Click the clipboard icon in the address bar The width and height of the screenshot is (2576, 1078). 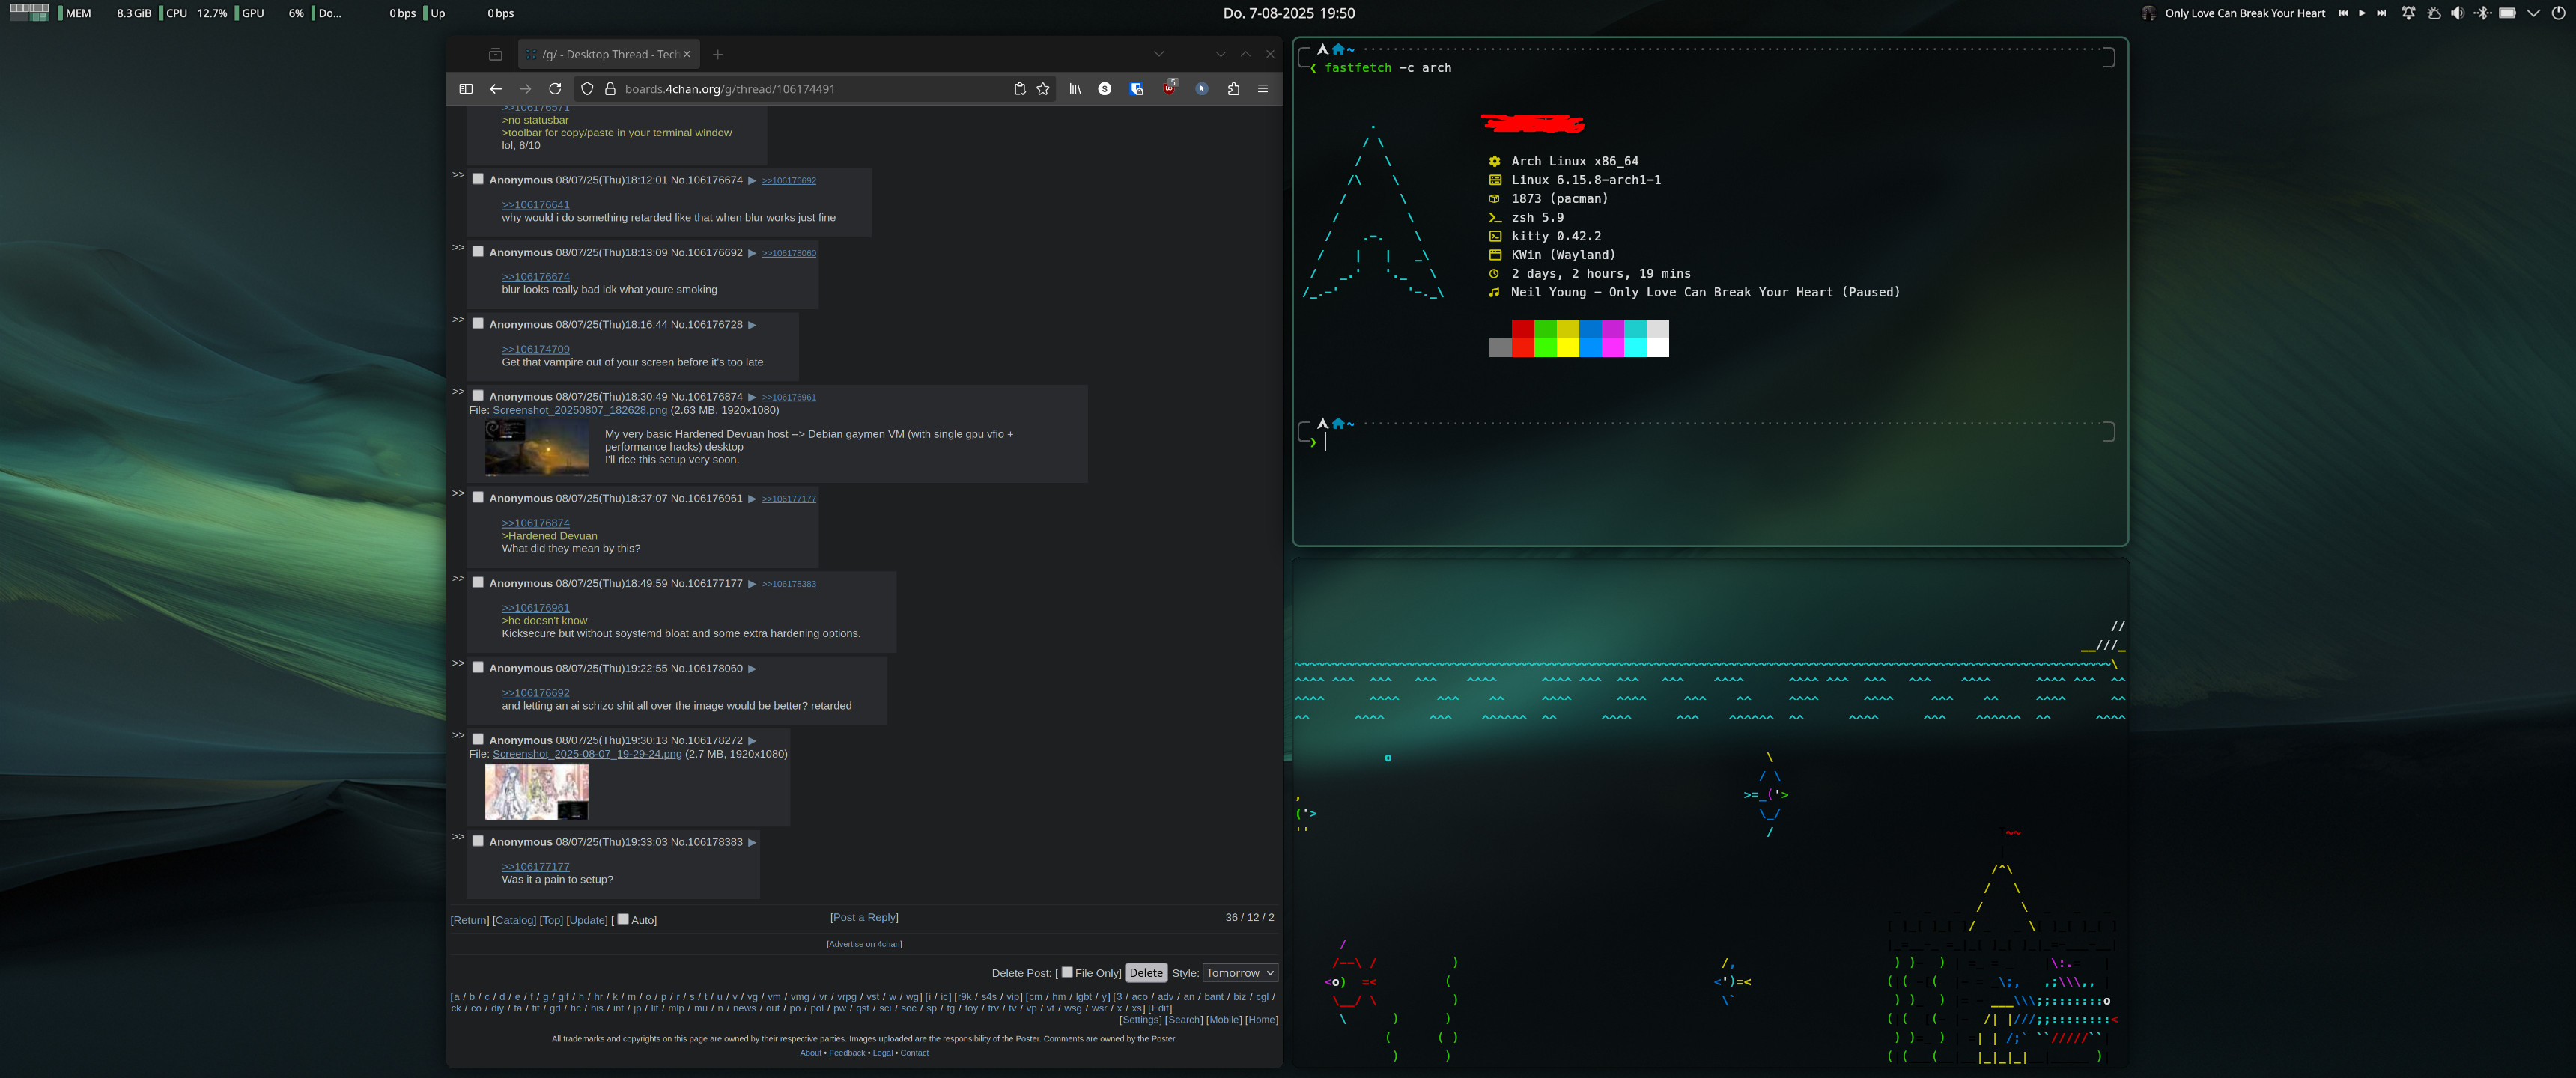click(x=1019, y=89)
